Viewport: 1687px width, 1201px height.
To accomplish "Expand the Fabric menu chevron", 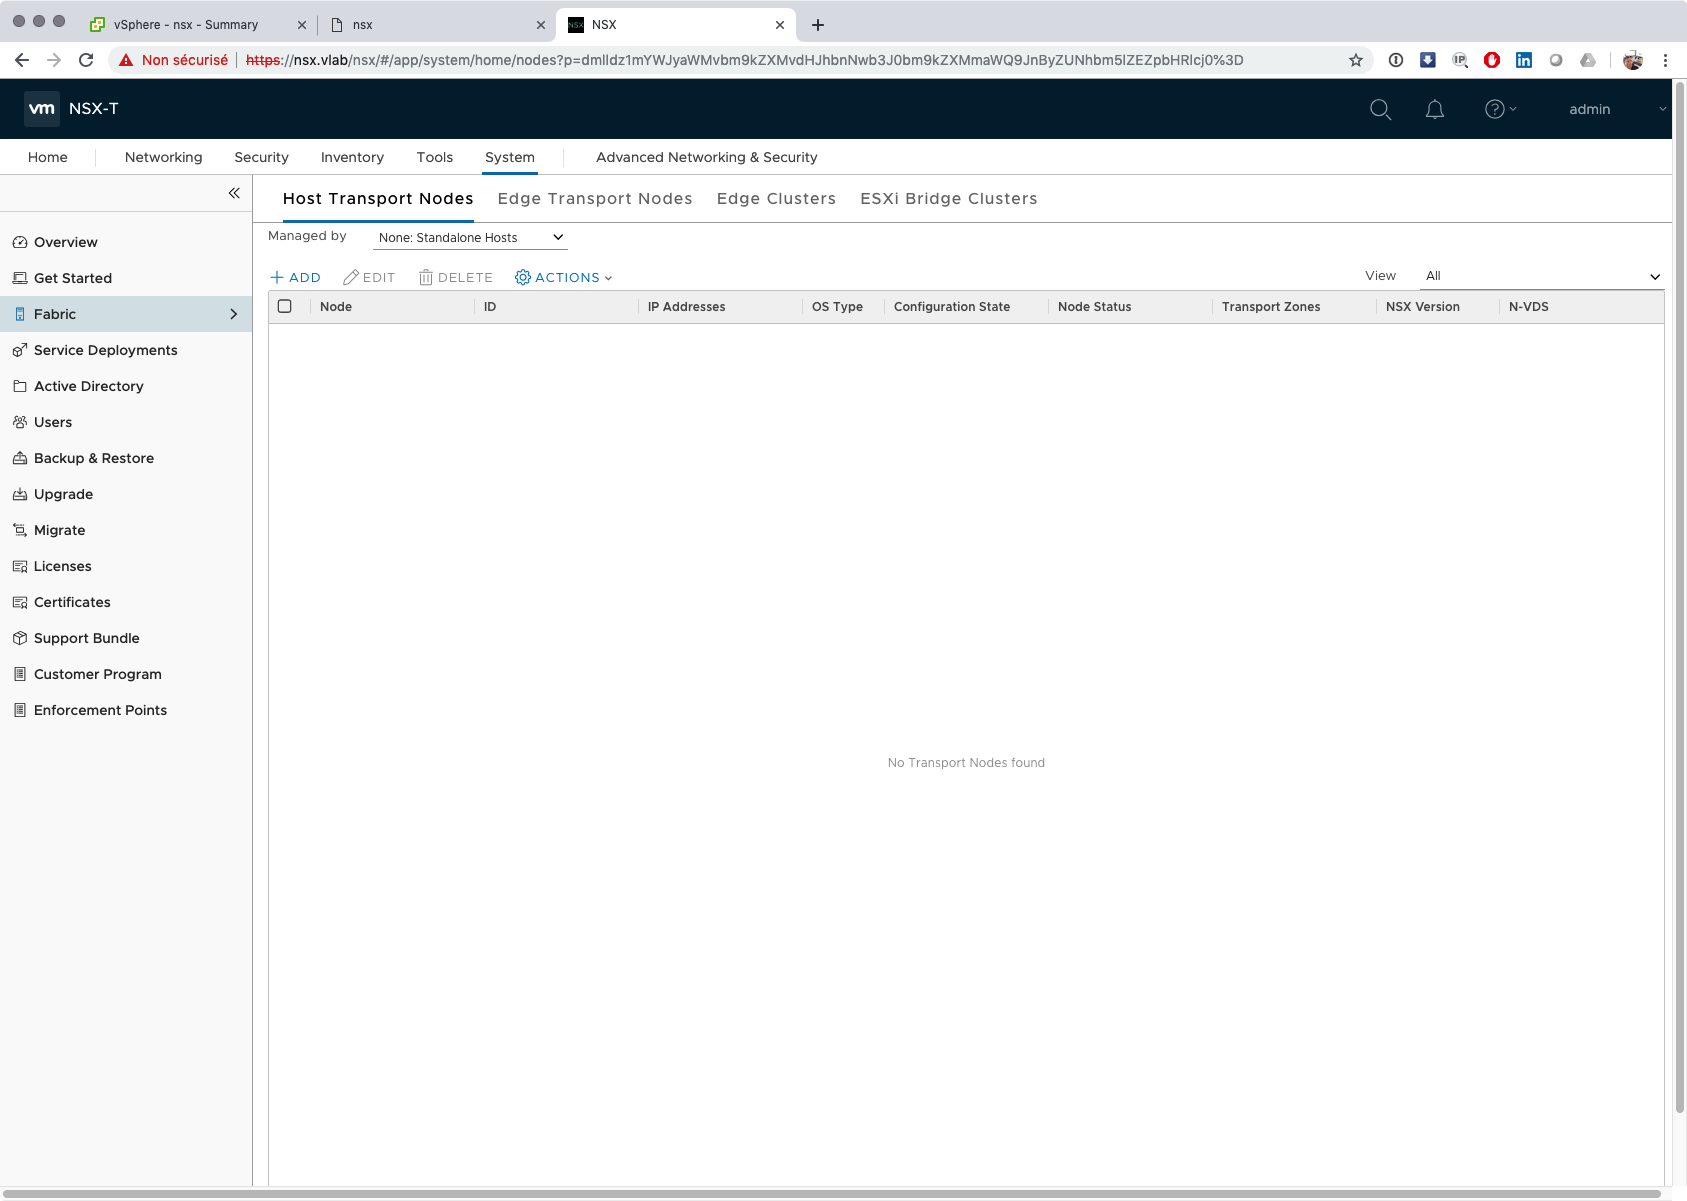I will [234, 314].
